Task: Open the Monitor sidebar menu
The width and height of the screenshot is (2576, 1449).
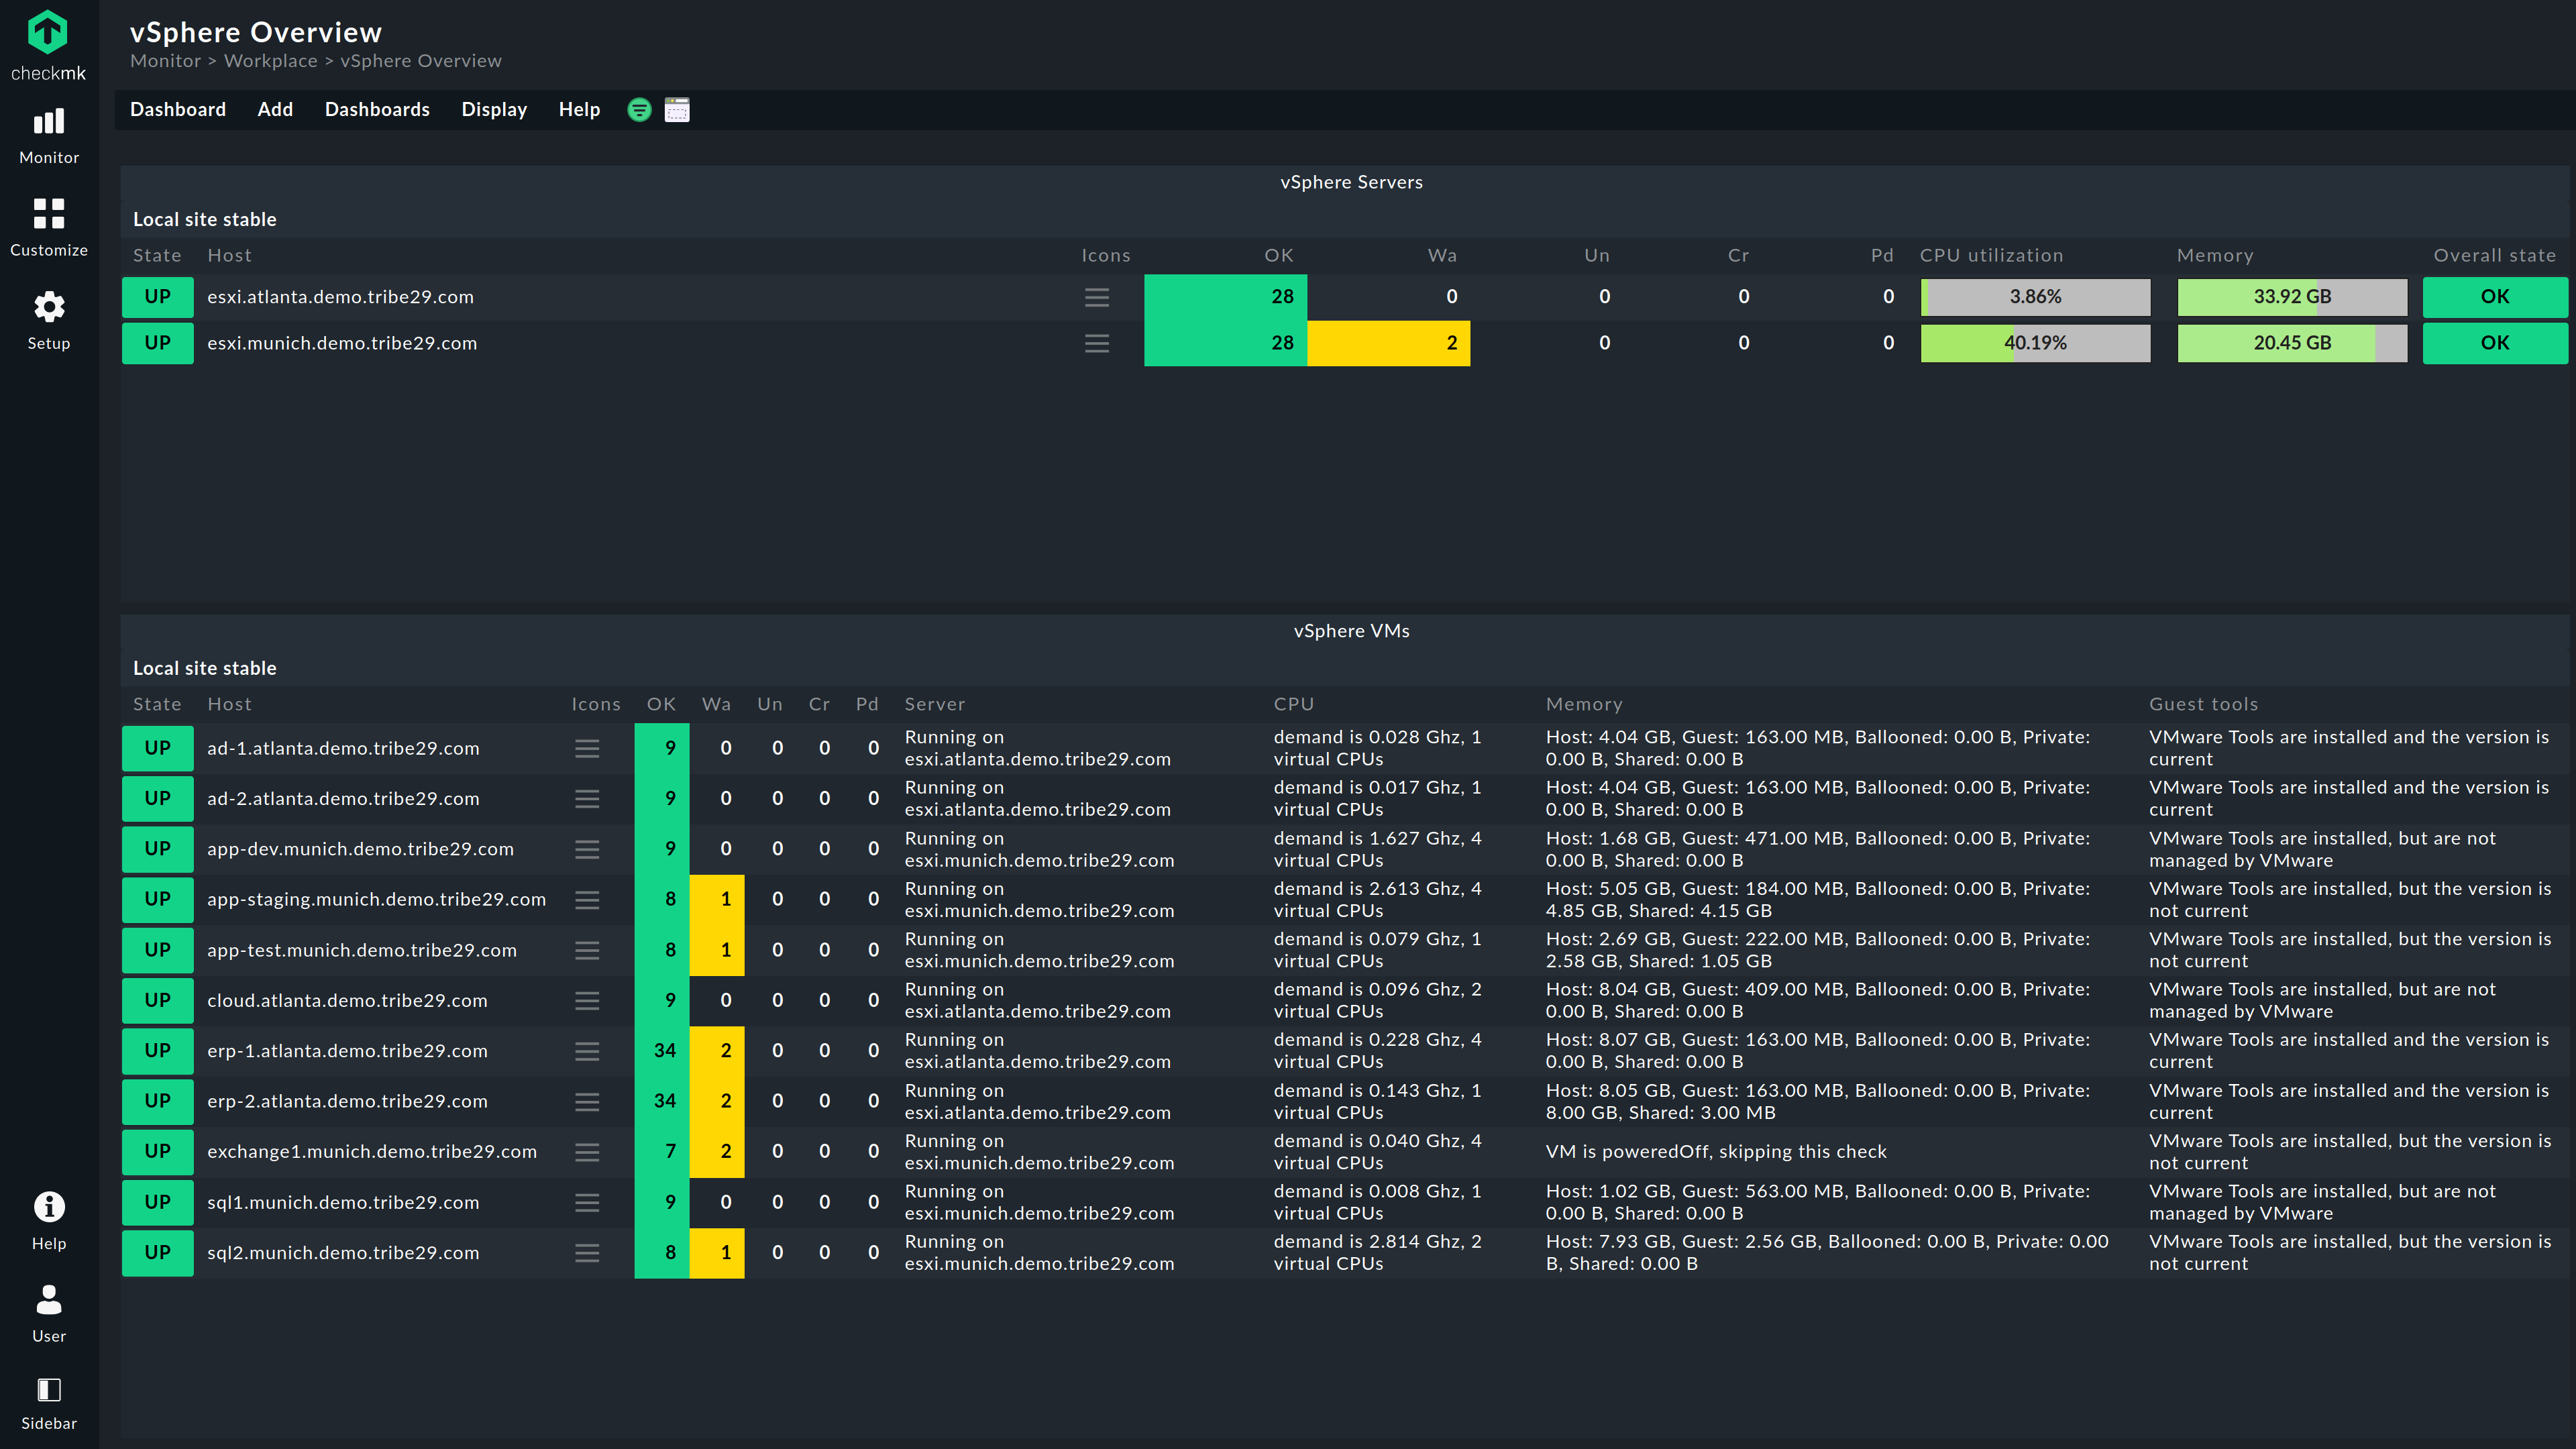Action: pyautogui.click(x=49, y=136)
